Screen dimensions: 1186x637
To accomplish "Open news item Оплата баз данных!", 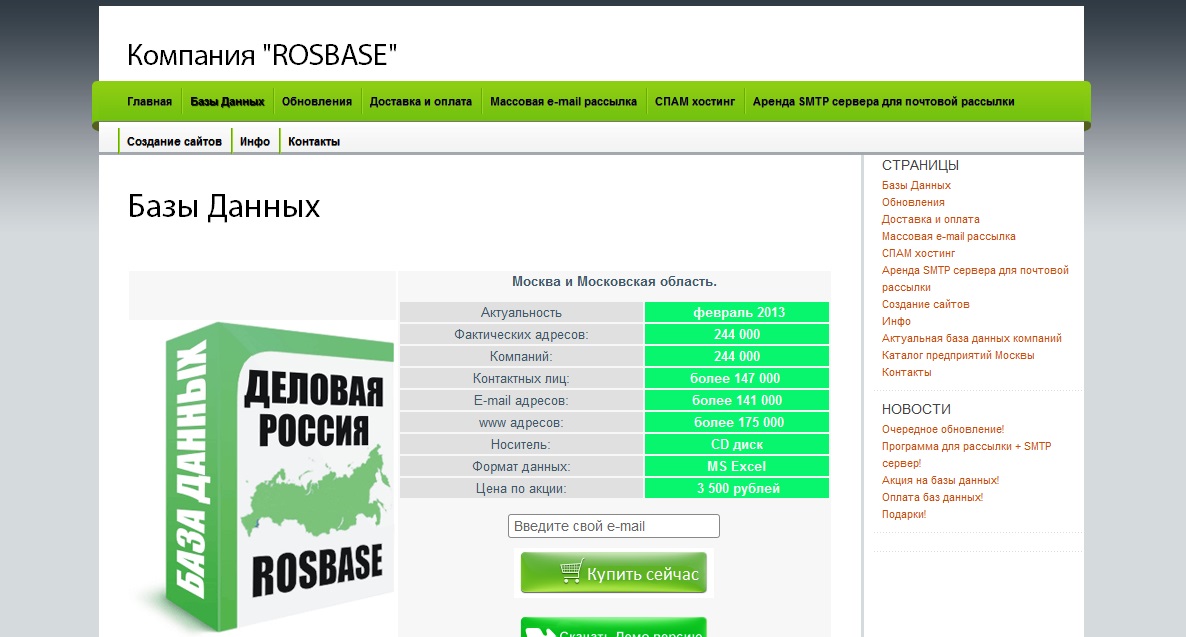I will (932, 497).
